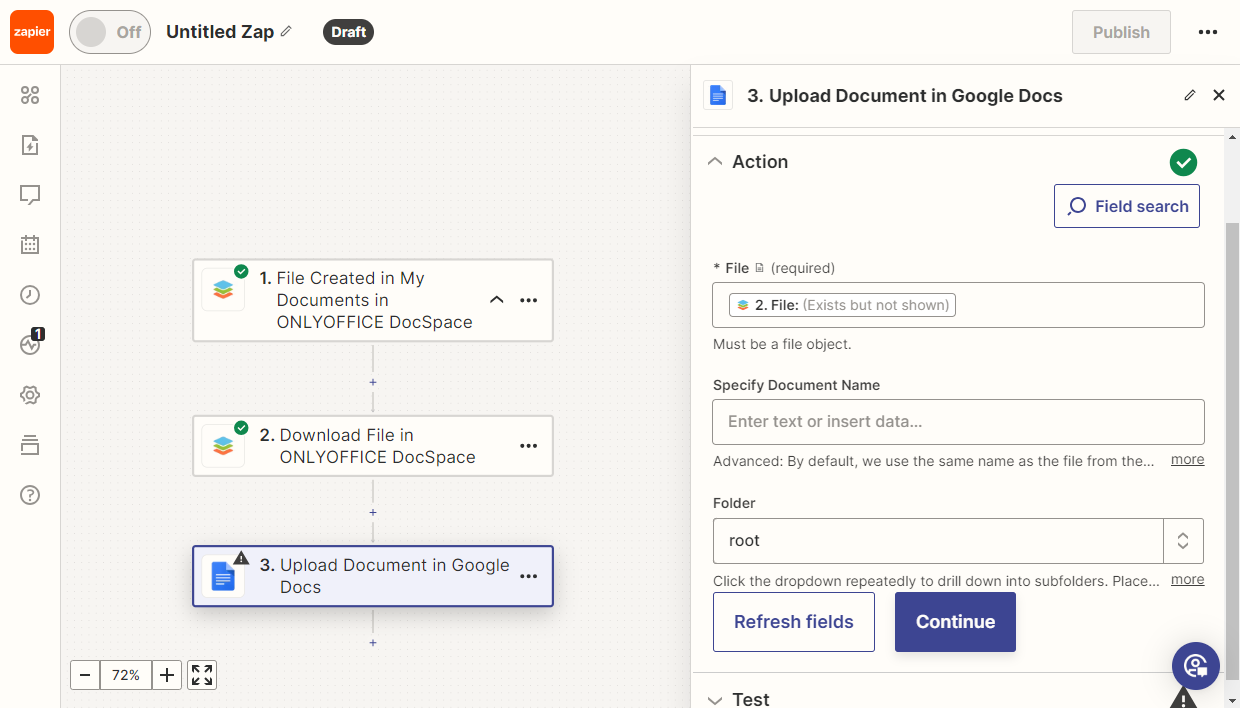This screenshot has height=708, width=1240.
Task: Expand the Test section
Action: click(x=715, y=700)
